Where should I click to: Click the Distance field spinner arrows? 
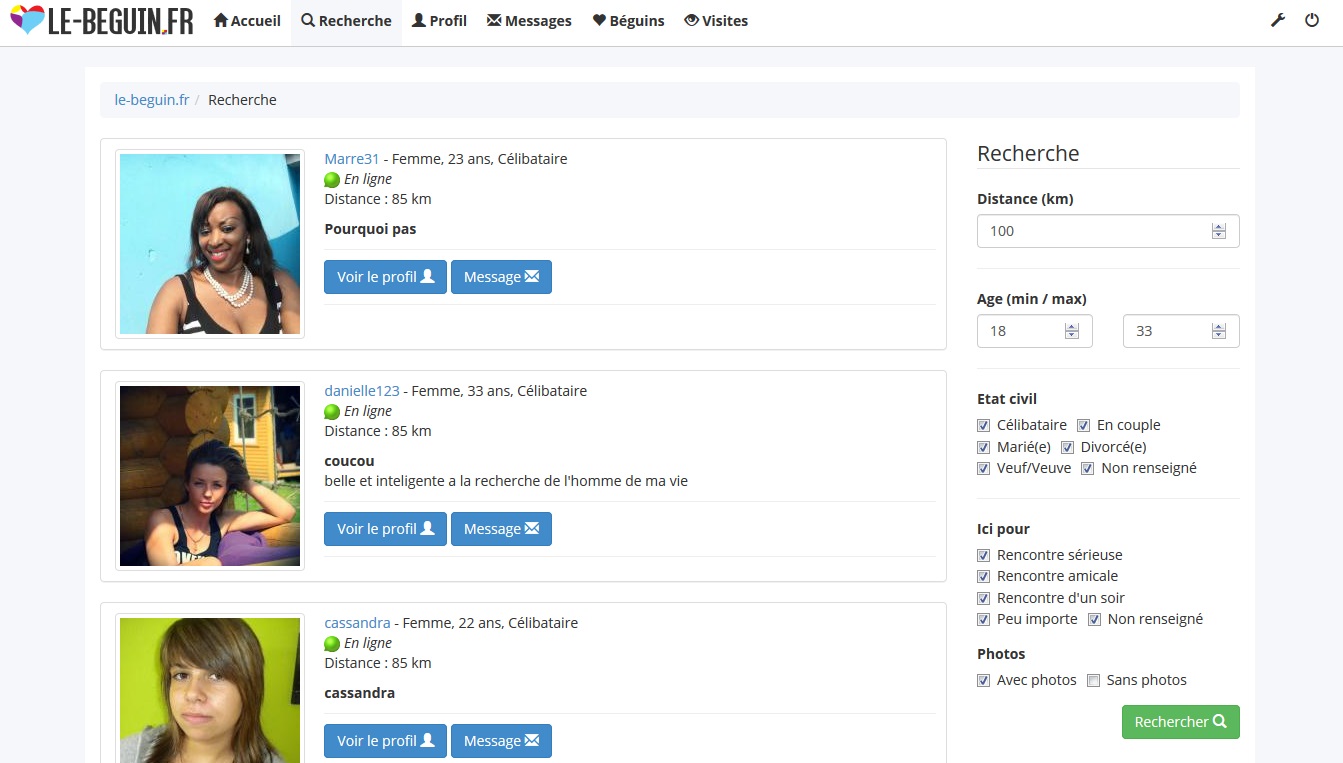click(x=1218, y=231)
